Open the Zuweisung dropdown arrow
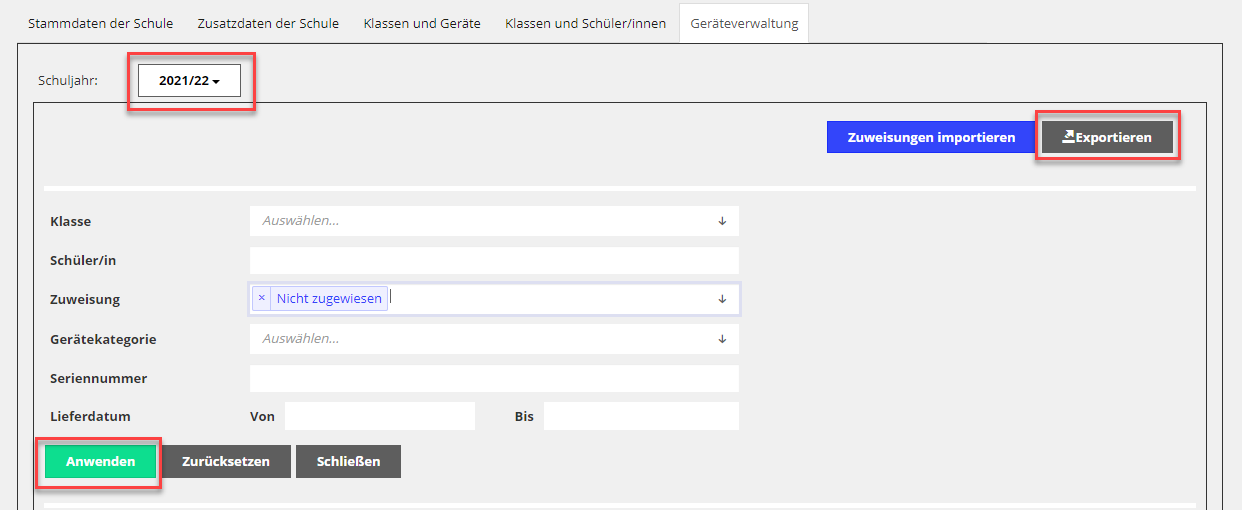Viewport: 1242px width, 510px height. pos(722,299)
